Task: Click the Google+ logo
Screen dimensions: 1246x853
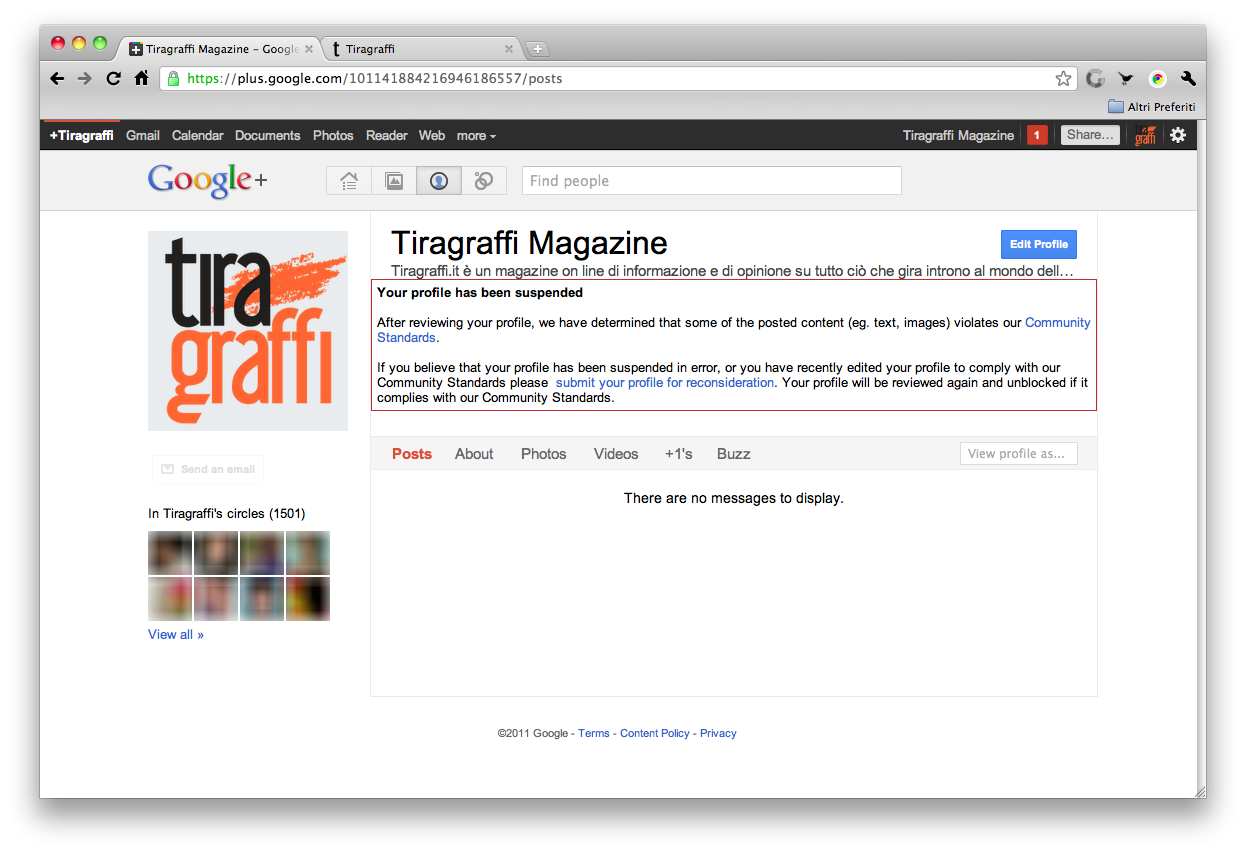Action: [x=208, y=181]
